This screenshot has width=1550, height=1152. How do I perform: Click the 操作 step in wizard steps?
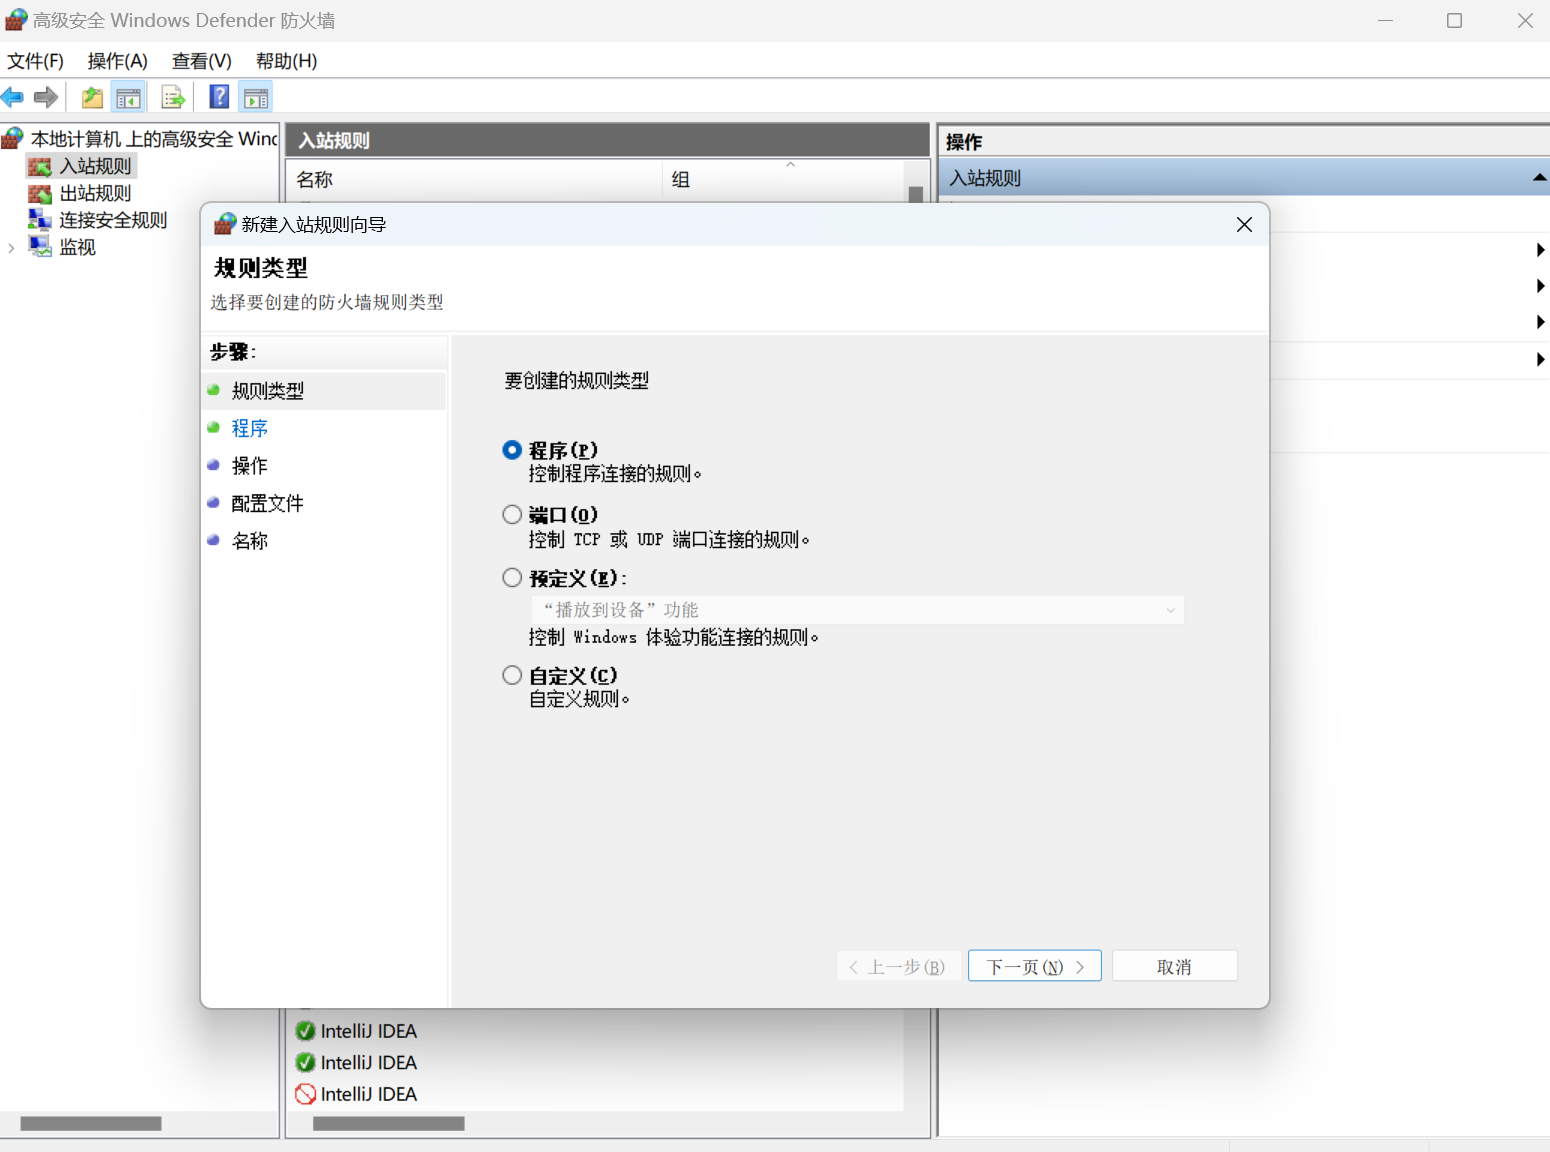tap(250, 466)
